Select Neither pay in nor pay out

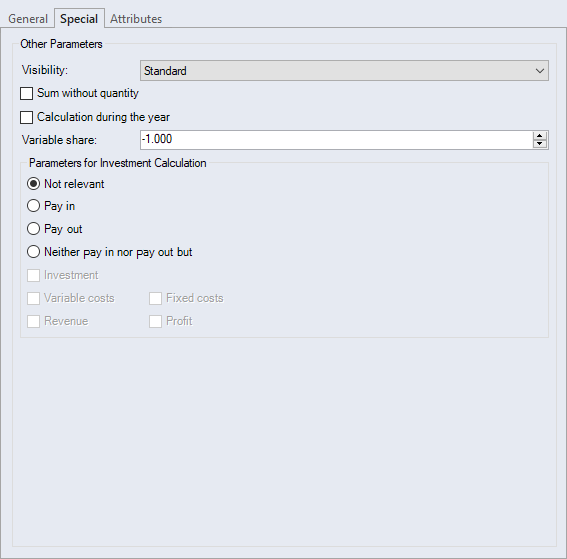[x=33, y=252]
